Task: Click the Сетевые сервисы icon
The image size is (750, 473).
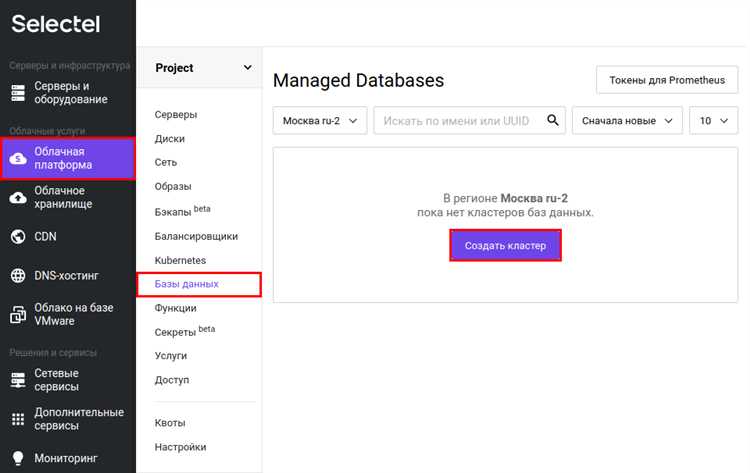Action: tap(18, 380)
